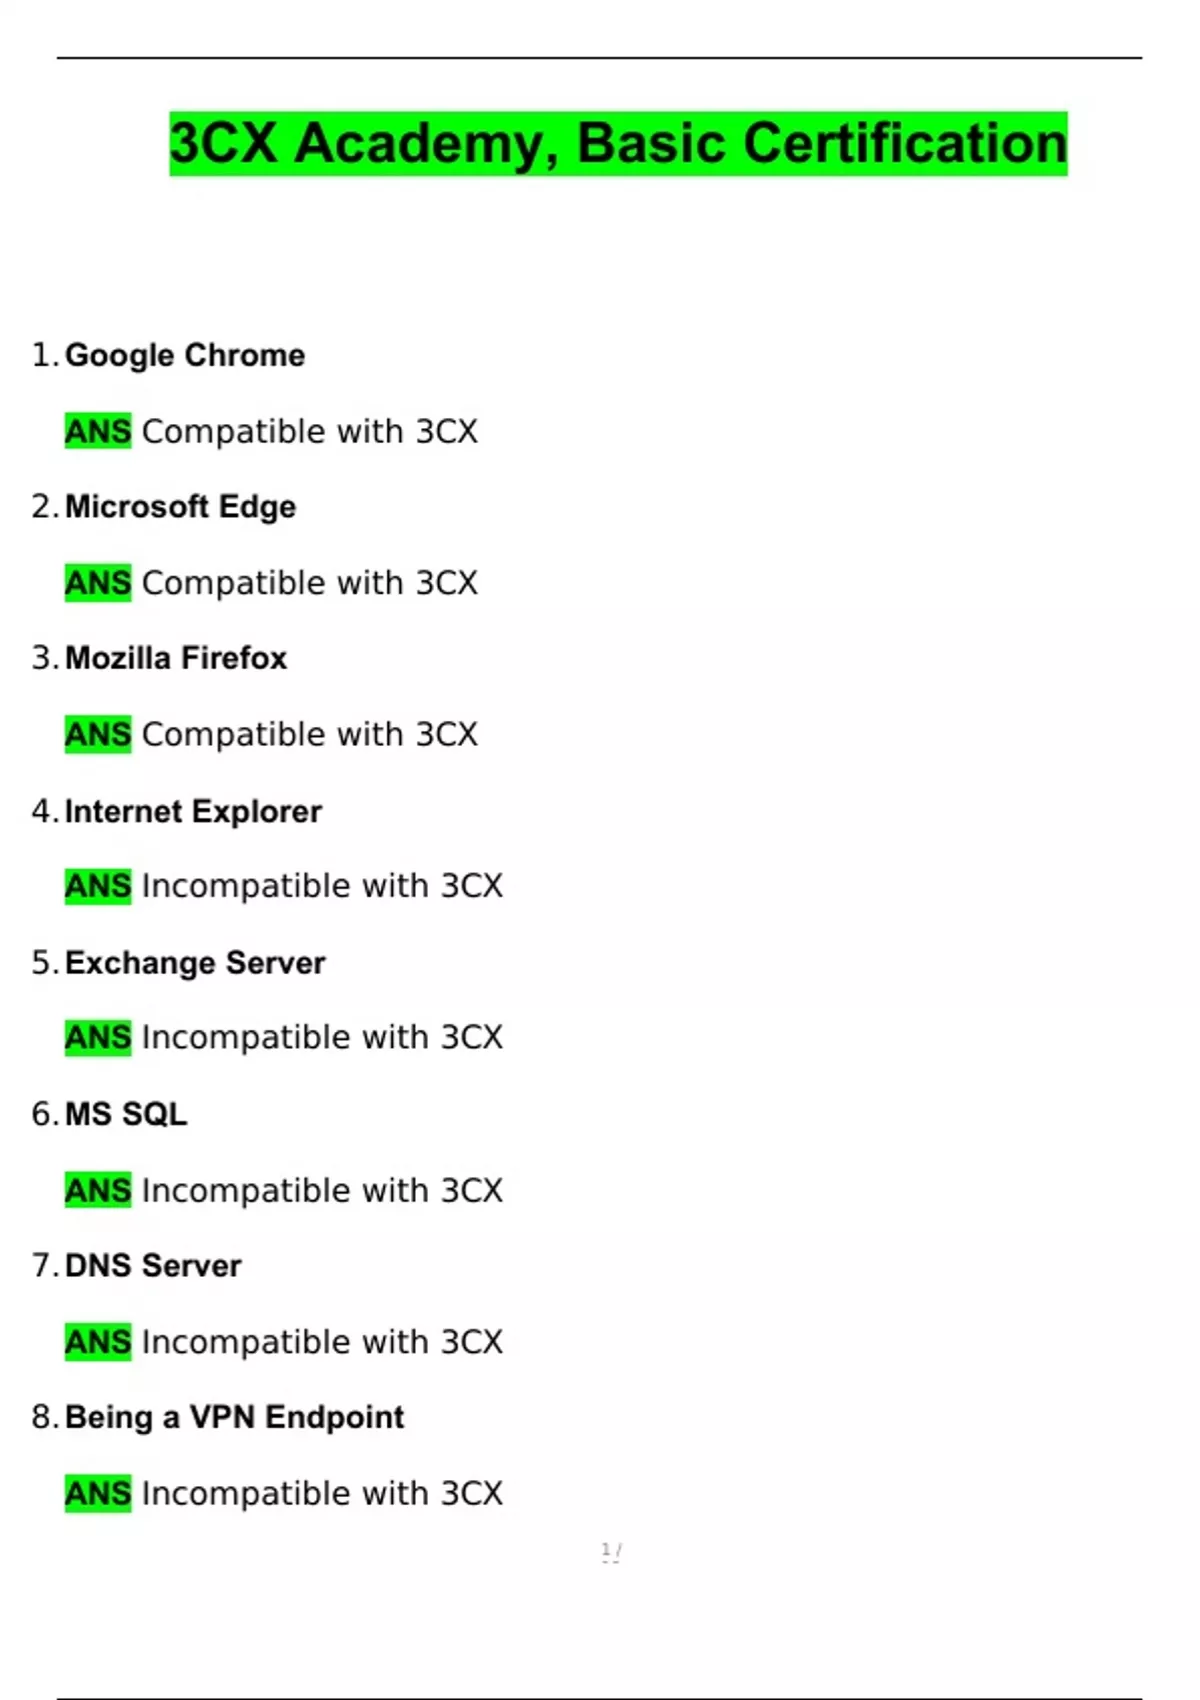
Task: Select the "Incompatible with 3CX" answer for DNS Server
Action: 322,1341
